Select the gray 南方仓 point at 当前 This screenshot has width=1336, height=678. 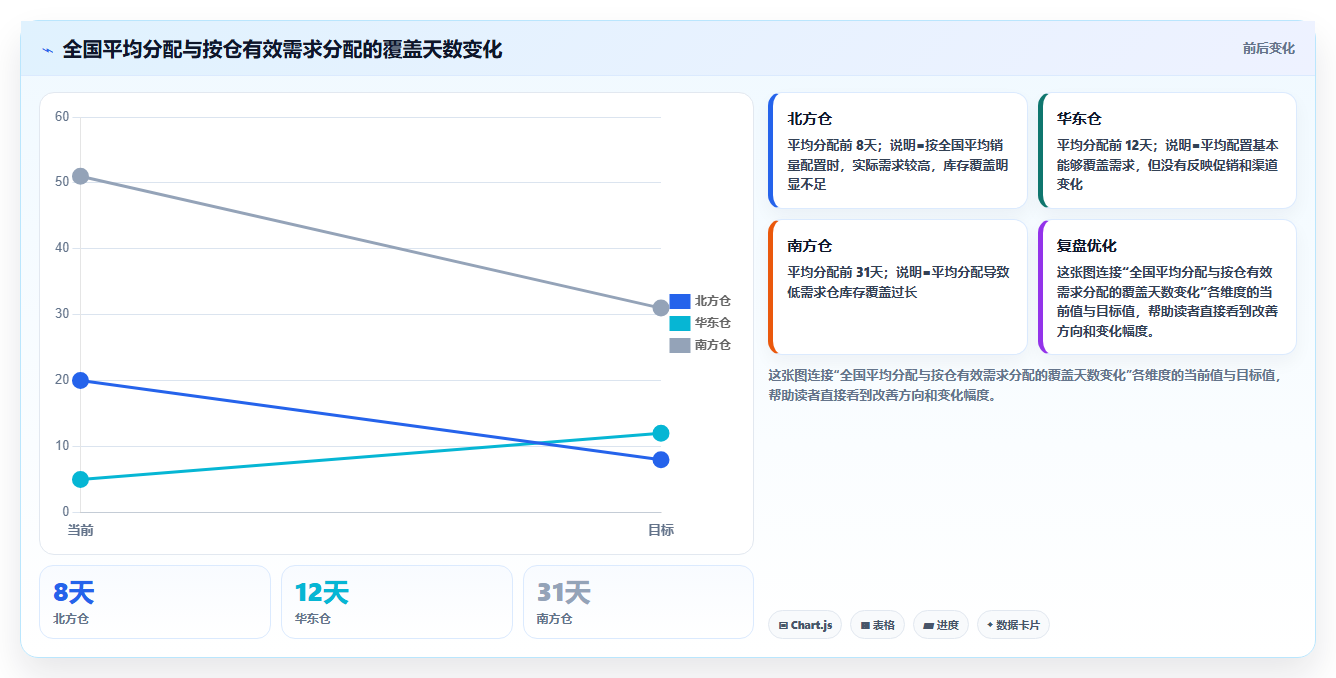[81, 176]
